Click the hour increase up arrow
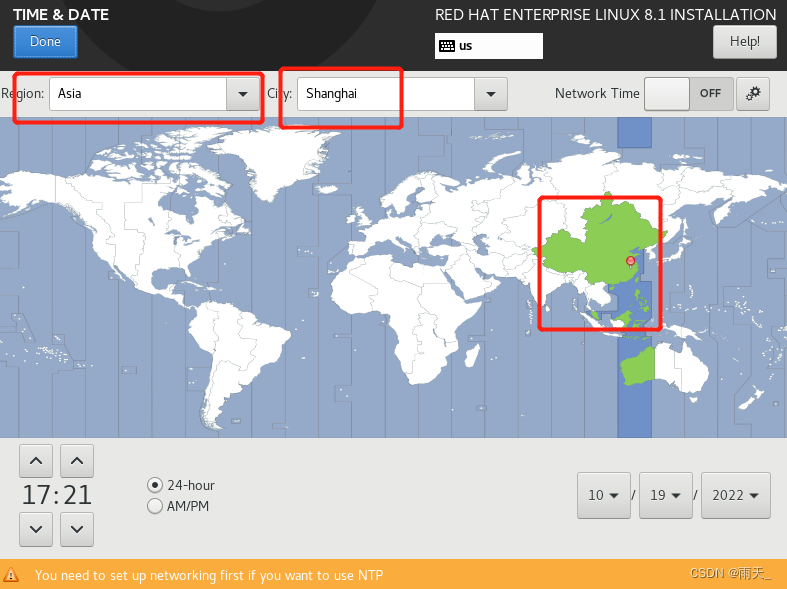Screen dimensions: 787x589 point(36,461)
